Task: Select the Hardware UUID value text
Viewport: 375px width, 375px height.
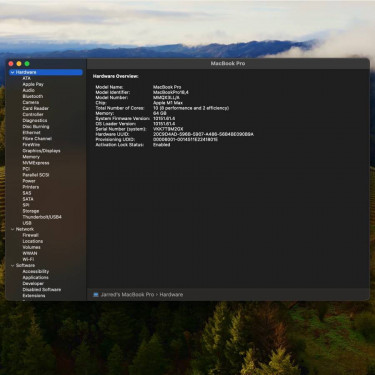Action: pos(203,134)
